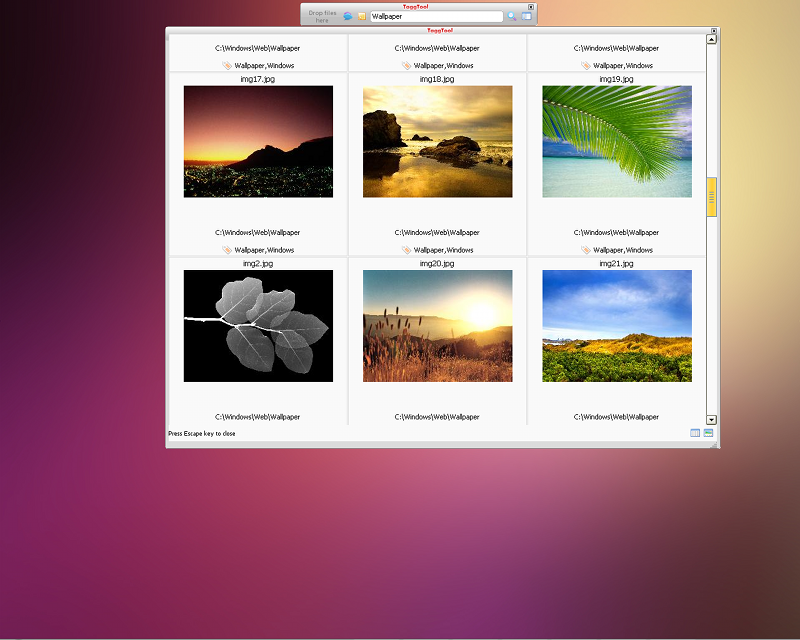Click the panel view icon right of magnifier
Screen dimensions: 800x640
tap(527, 16)
